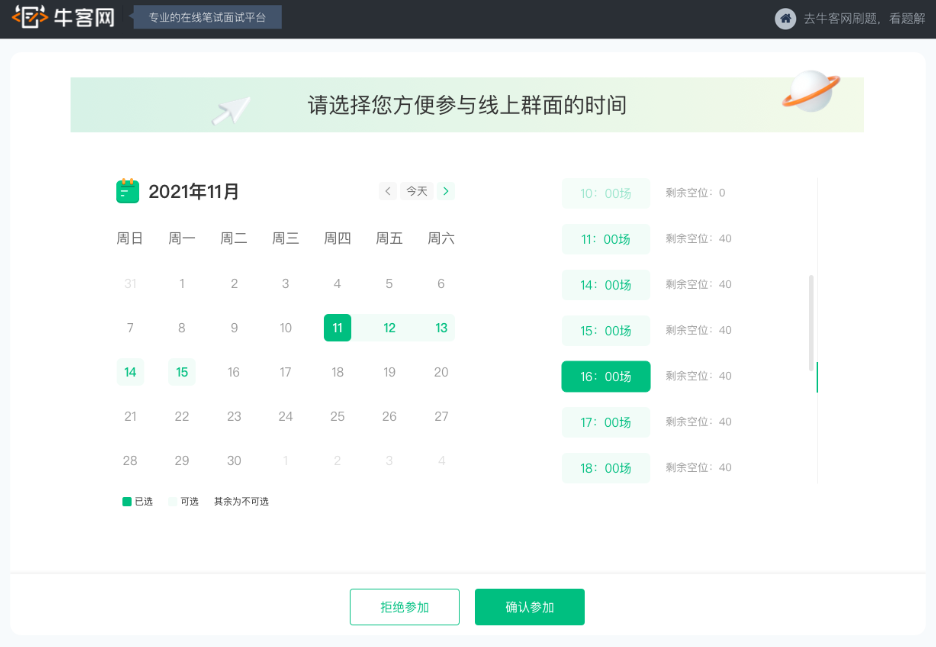Click the Nowcoder logo in header
936x647 pixels.
[x=63, y=17]
